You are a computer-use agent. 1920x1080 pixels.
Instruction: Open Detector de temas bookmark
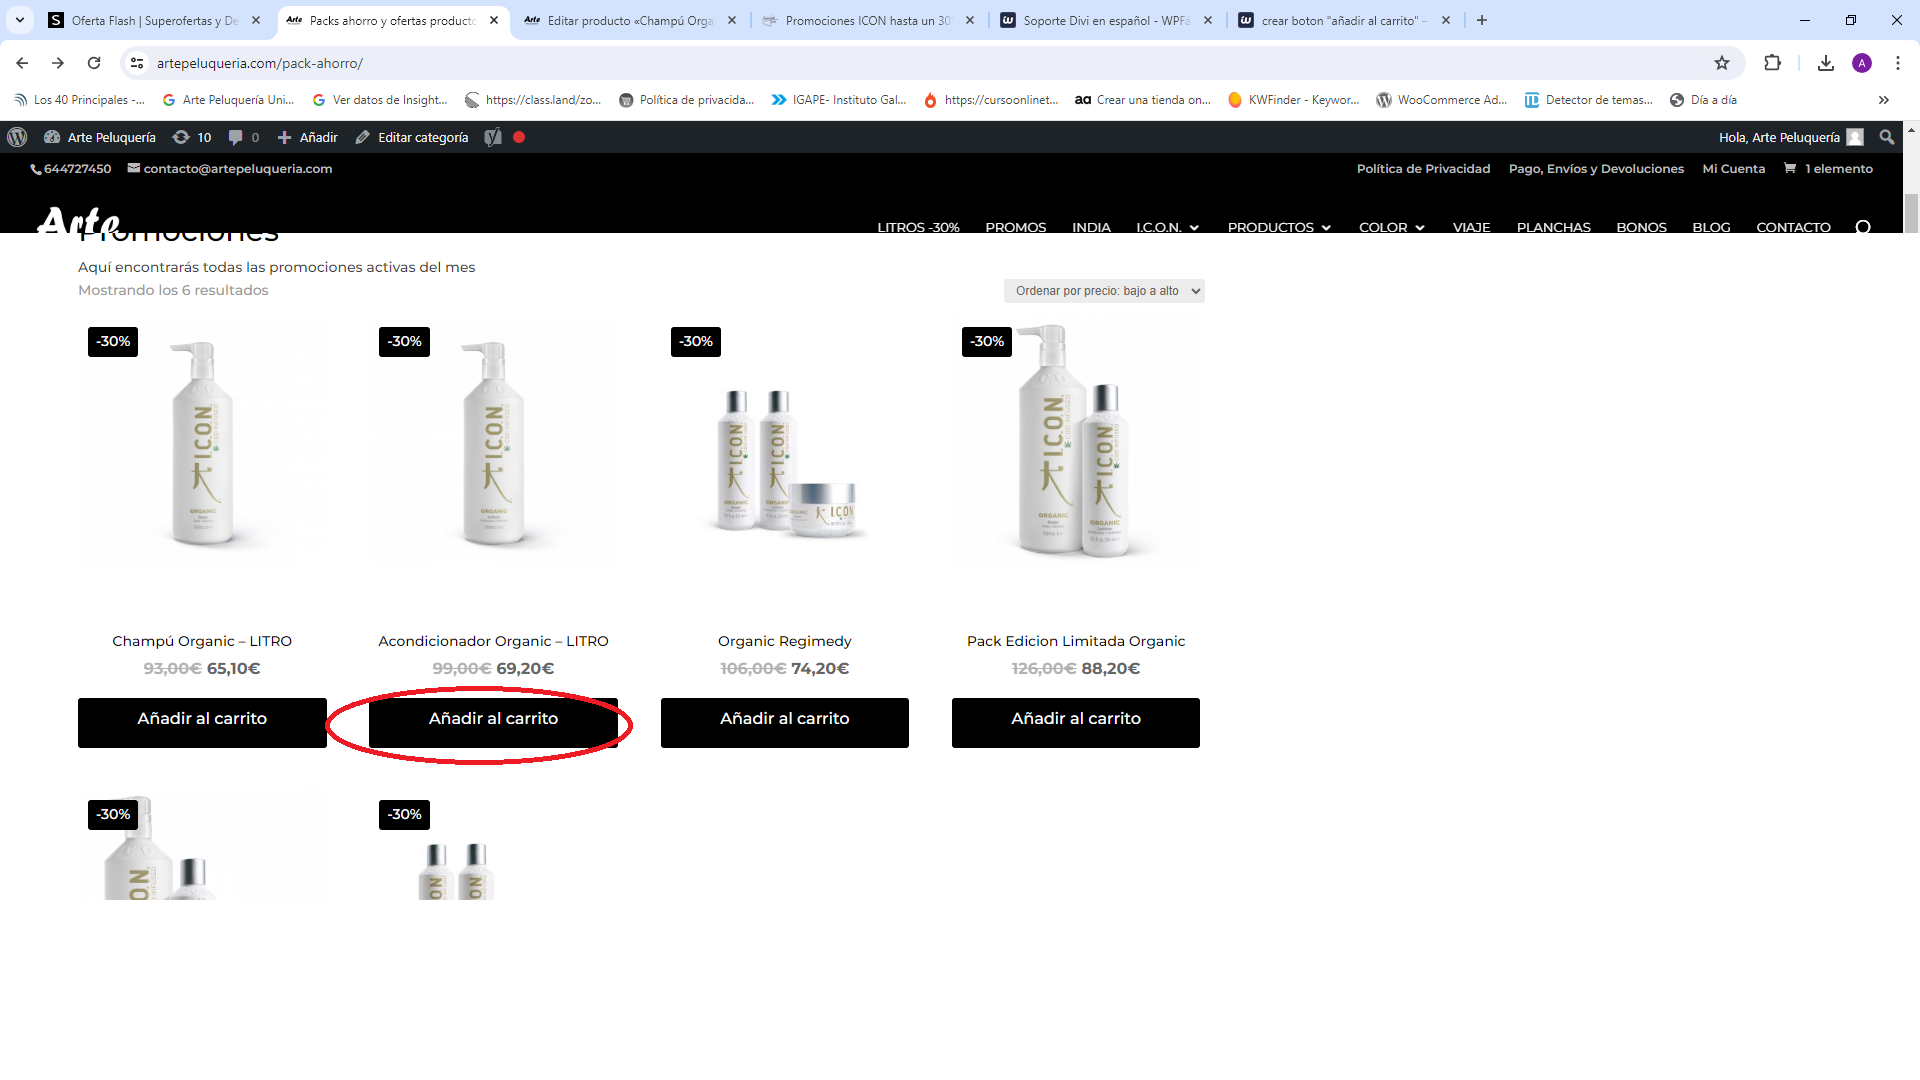point(1588,100)
